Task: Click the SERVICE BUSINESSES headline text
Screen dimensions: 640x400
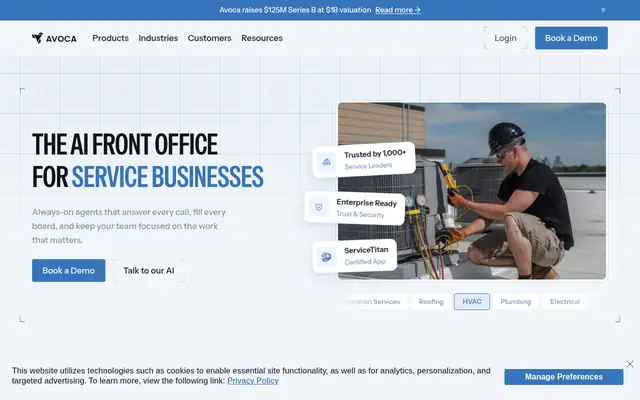Action: coord(167,177)
